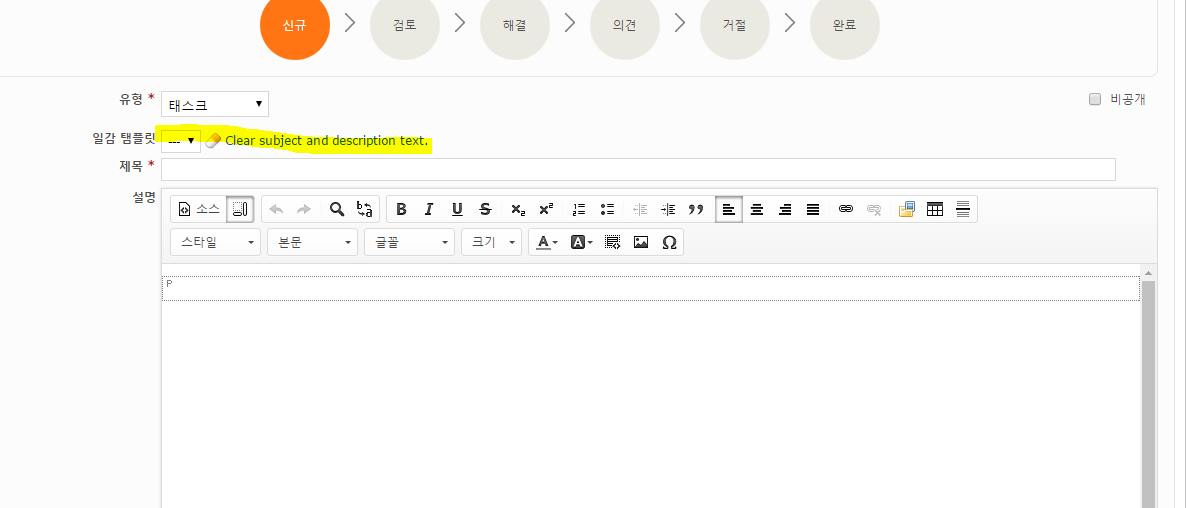Click the strikethrough button
1186x508 pixels.
485,209
